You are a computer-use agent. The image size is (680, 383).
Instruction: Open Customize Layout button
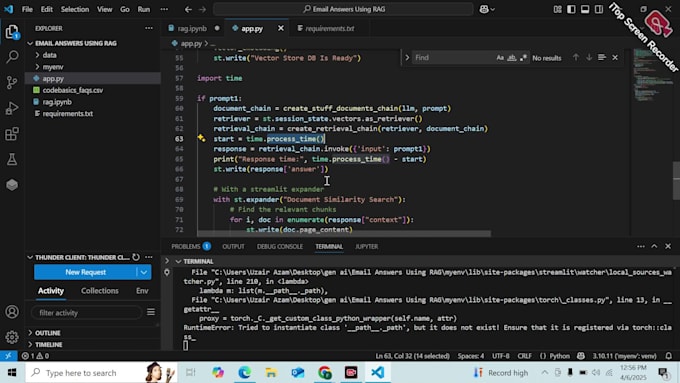[557, 9]
